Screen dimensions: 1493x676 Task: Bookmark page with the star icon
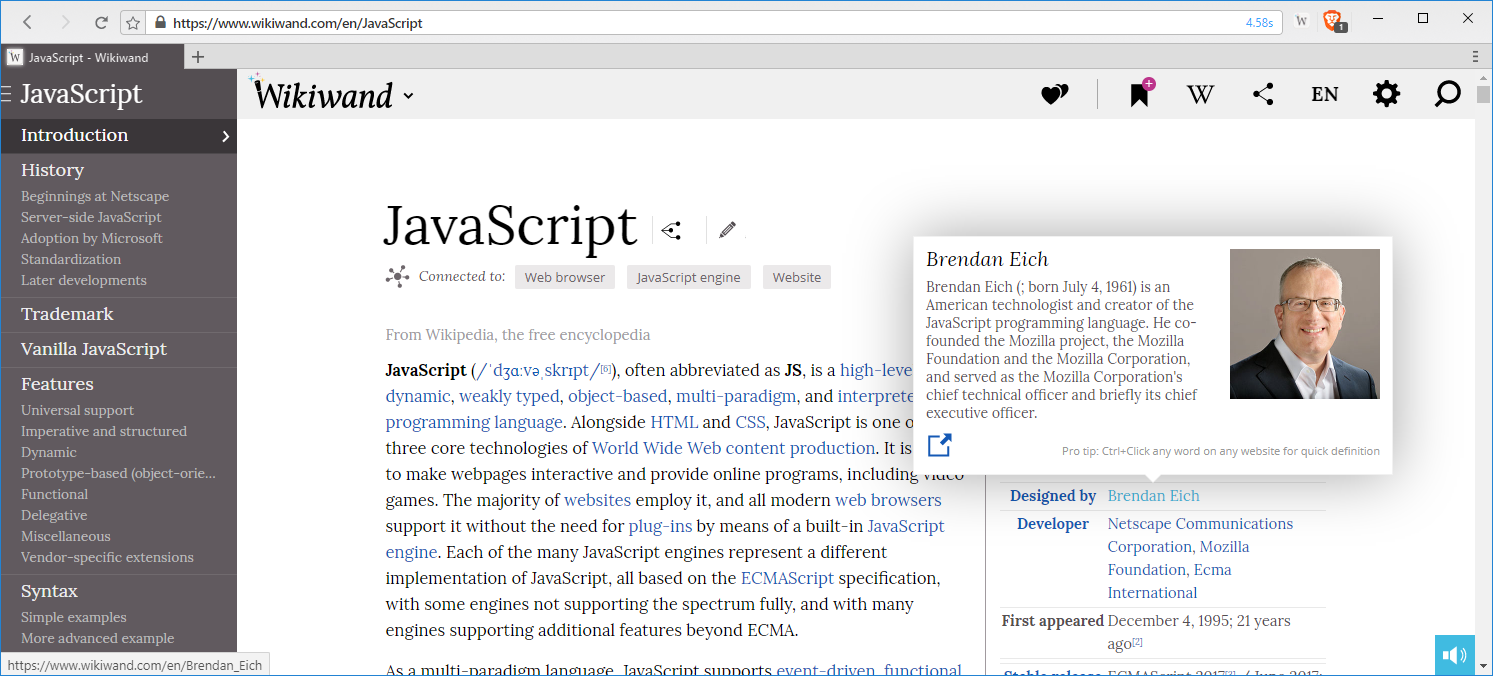coord(133,22)
